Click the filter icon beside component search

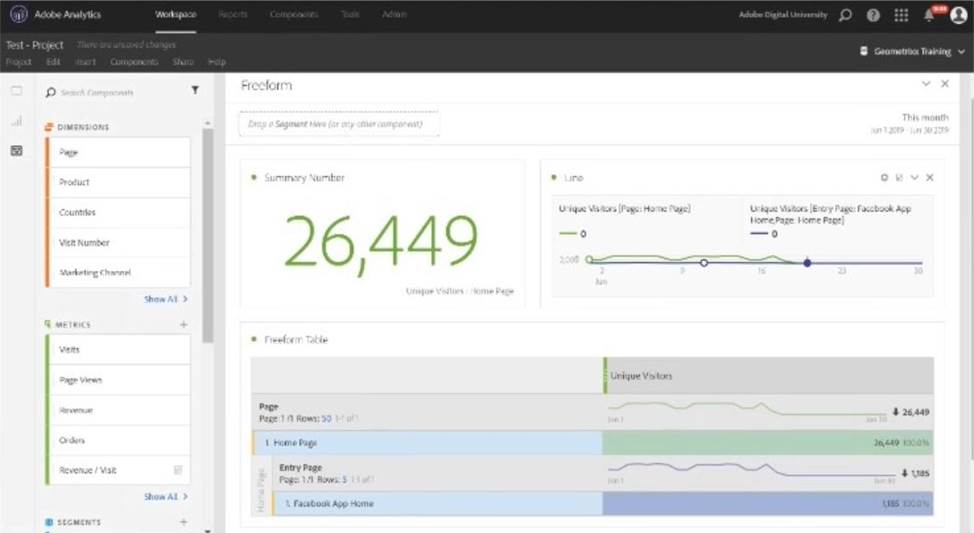195,91
